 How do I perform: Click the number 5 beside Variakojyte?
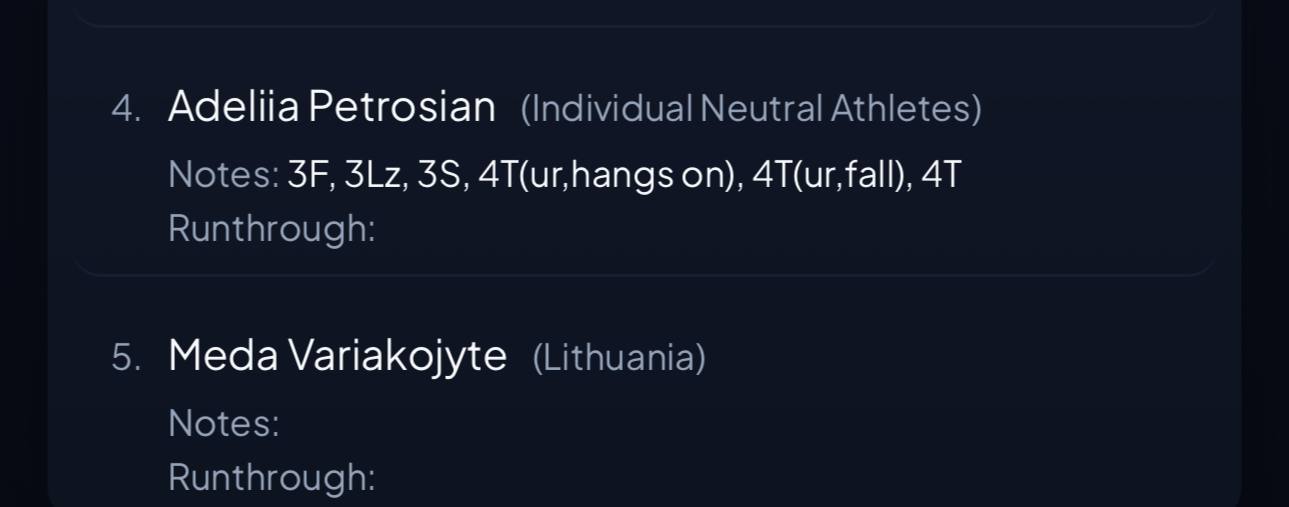tap(125, 358)
